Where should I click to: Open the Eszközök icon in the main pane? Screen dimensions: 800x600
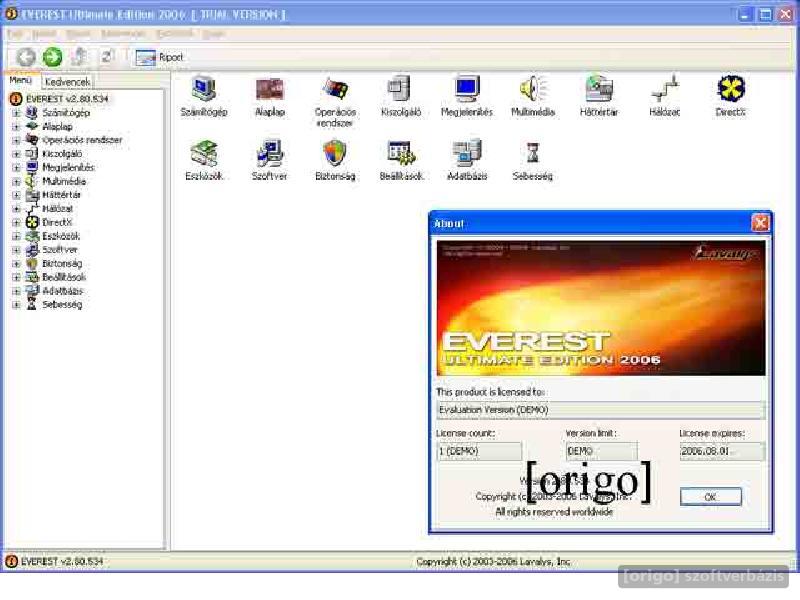tap(204, 160)
